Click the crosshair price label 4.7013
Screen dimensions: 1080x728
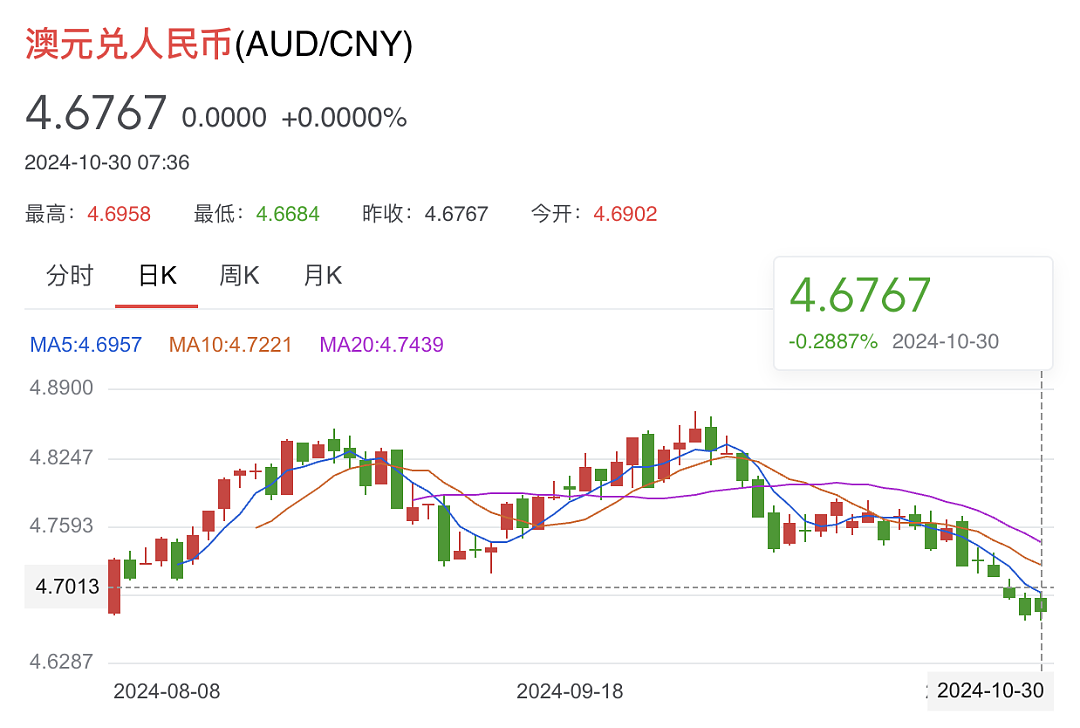pyautogui.click(x=67, y=587)
